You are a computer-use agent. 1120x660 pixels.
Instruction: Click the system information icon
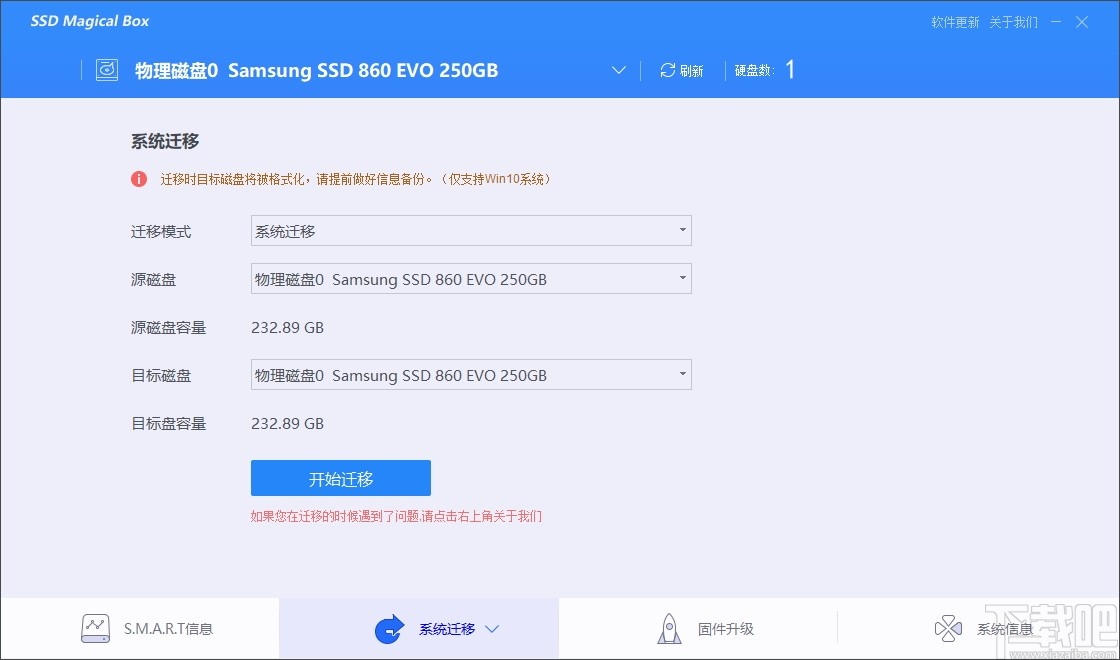coord(948,629)
